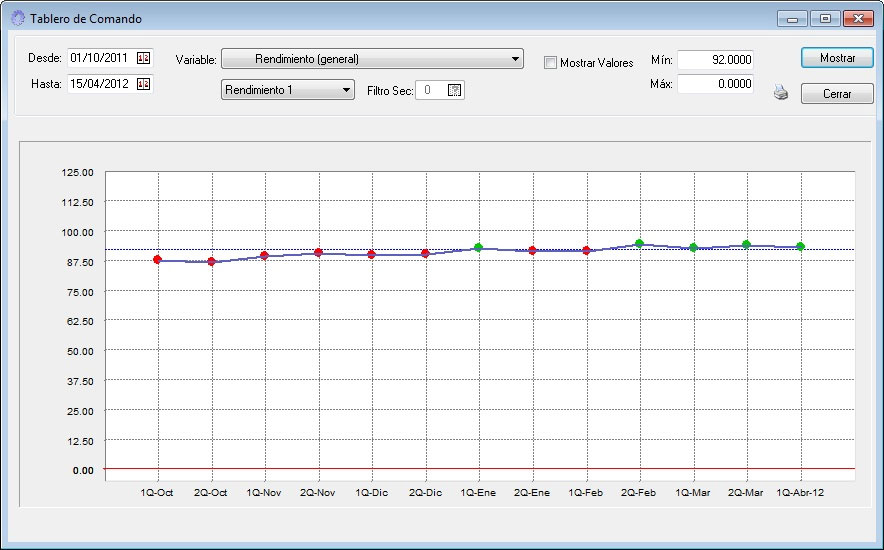Click the Tablero de Comando title bar icon
Viewport: 884px width, 550px height.
17,18
